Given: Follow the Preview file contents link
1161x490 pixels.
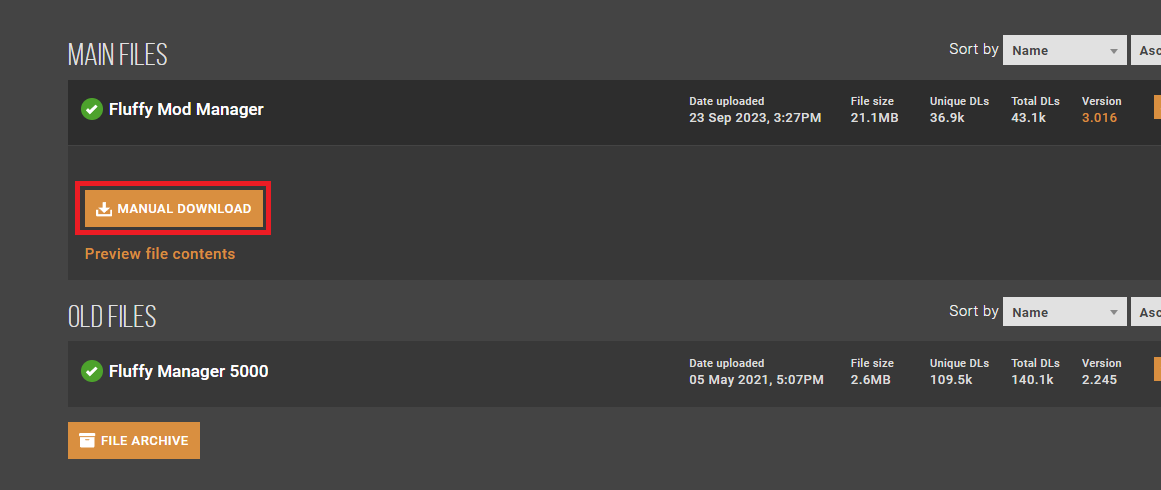Looking at the screenshot, I should (160, 254).
